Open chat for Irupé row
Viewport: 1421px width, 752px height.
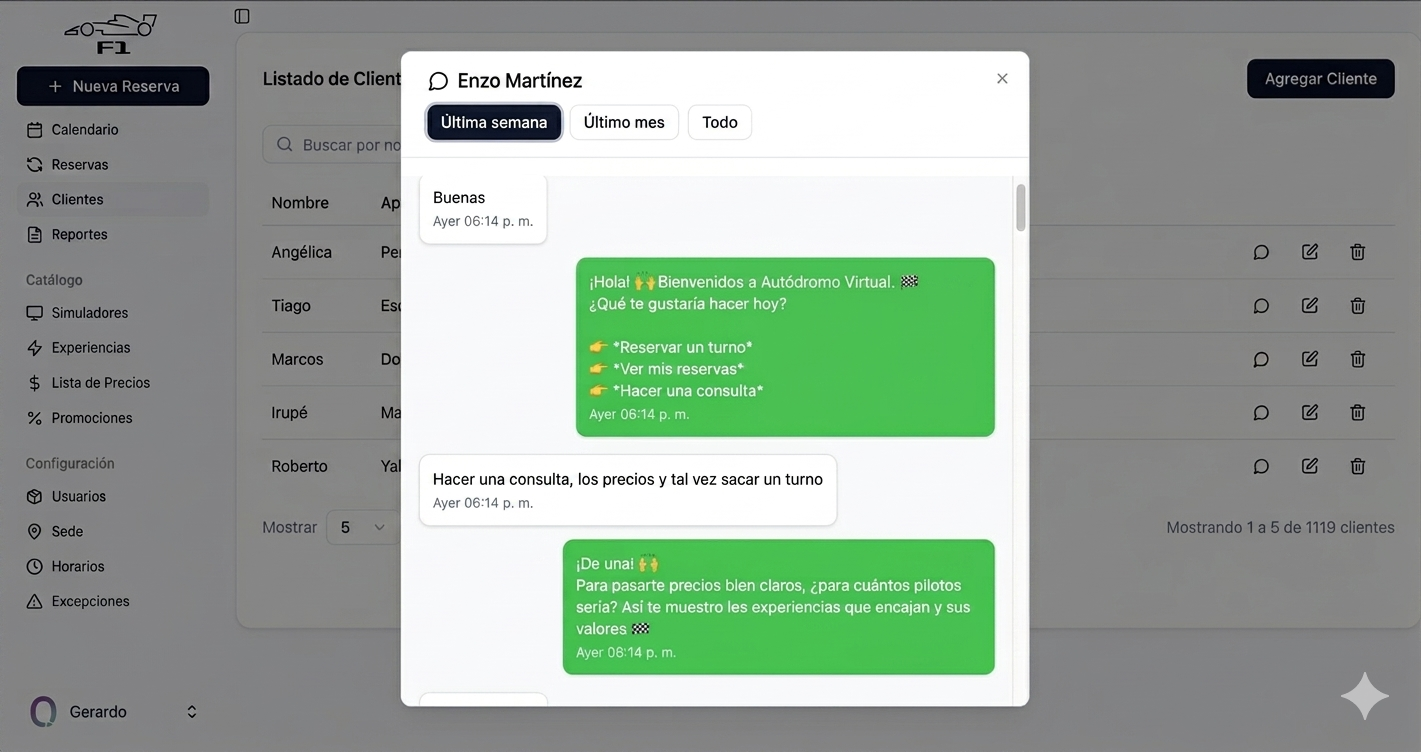pyautogui.click(x=1261, y=412)
